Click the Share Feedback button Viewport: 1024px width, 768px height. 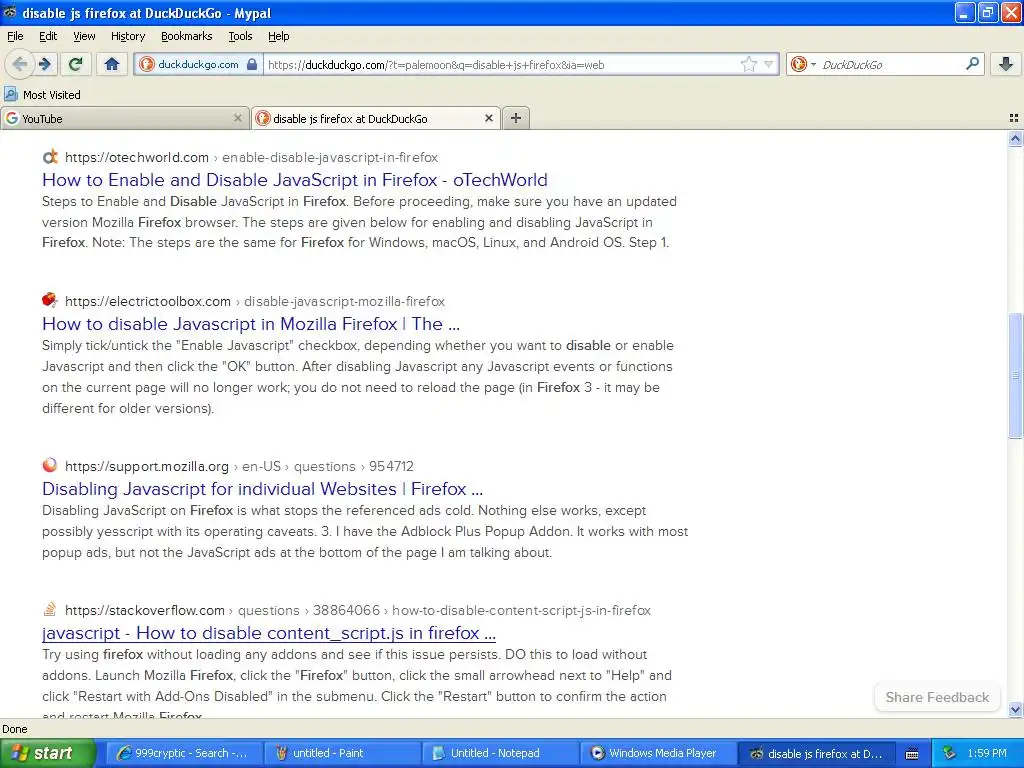click(937, 697)
